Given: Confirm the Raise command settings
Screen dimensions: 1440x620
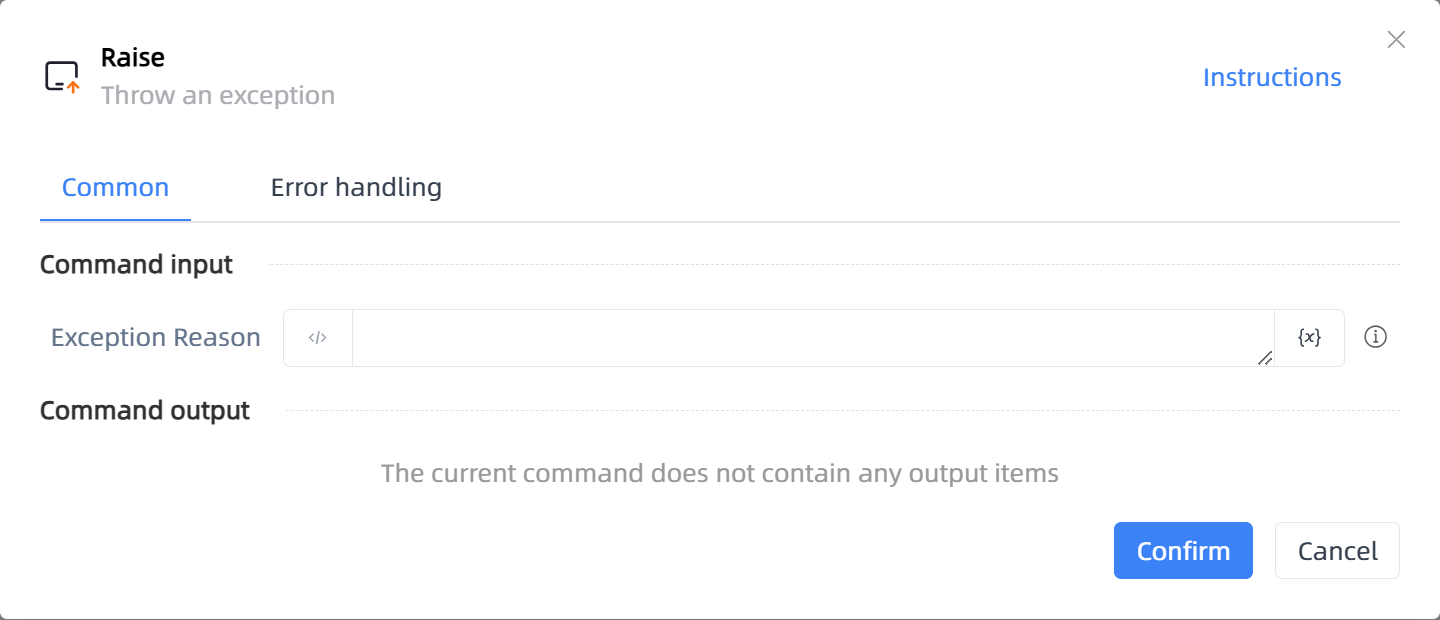Looking at the screenshot, I should click(1183, 550).
